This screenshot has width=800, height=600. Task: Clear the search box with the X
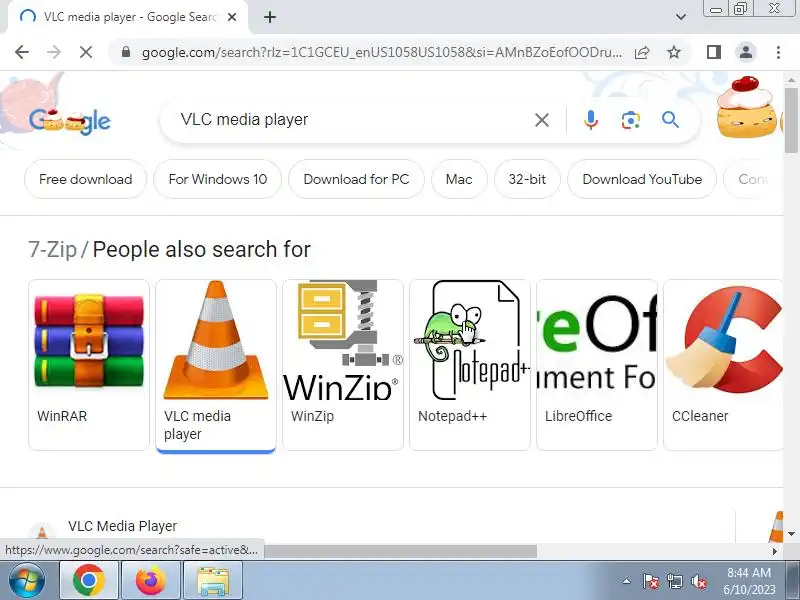pos(542,120)
